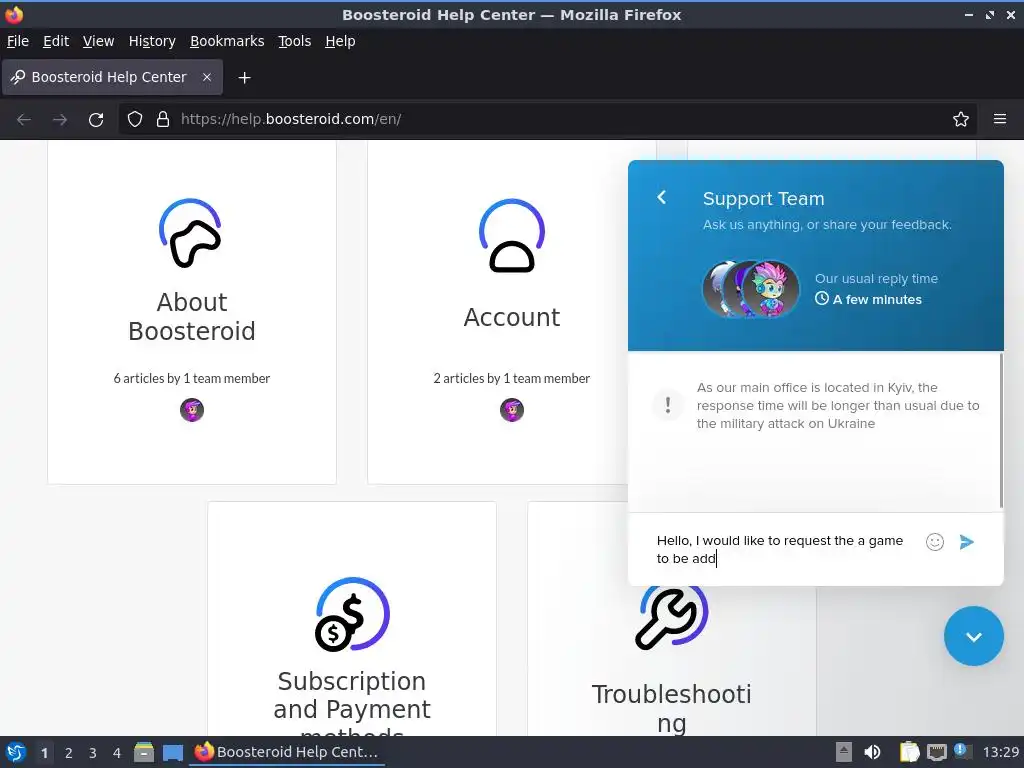1024x768 pixels.
Task: Click the site security padlock icon
Action: coord(163,119)
